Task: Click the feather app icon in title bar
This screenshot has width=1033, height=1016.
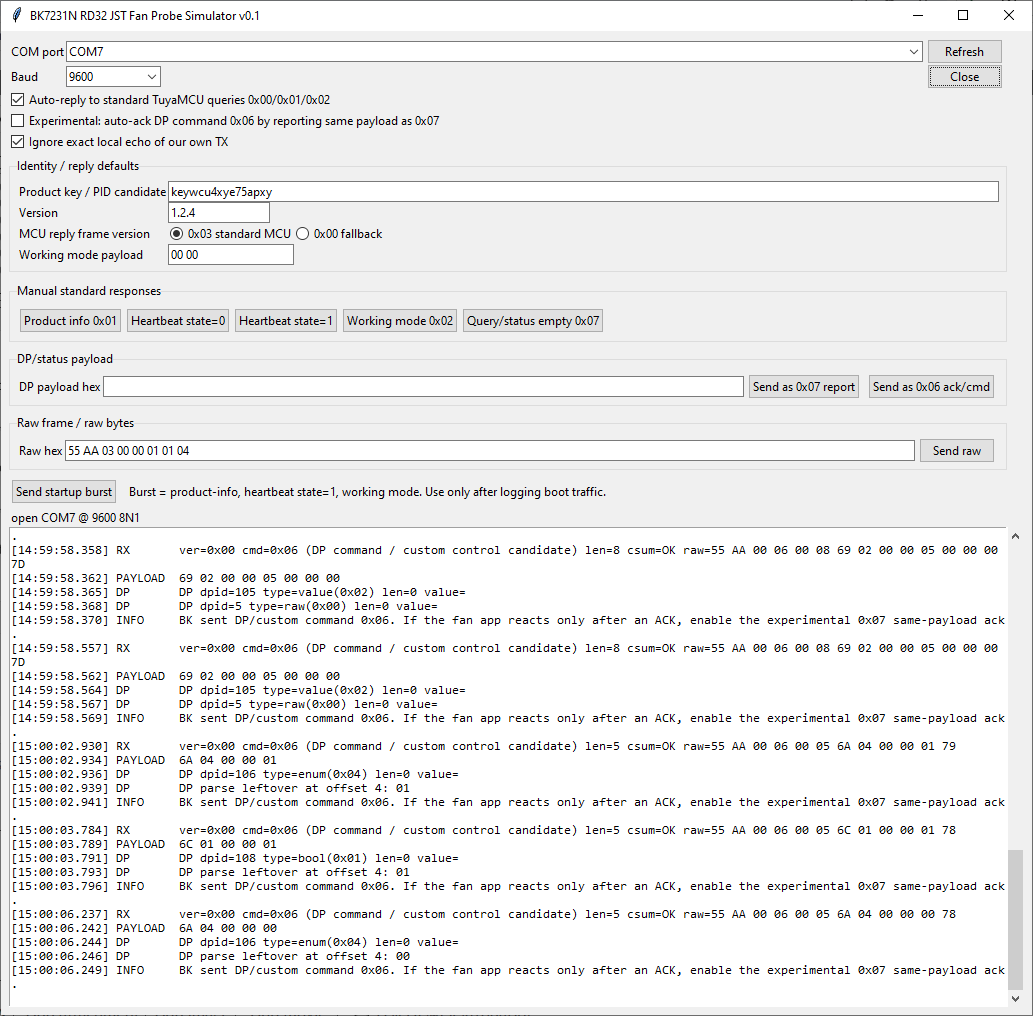Action: pos(17,15)
